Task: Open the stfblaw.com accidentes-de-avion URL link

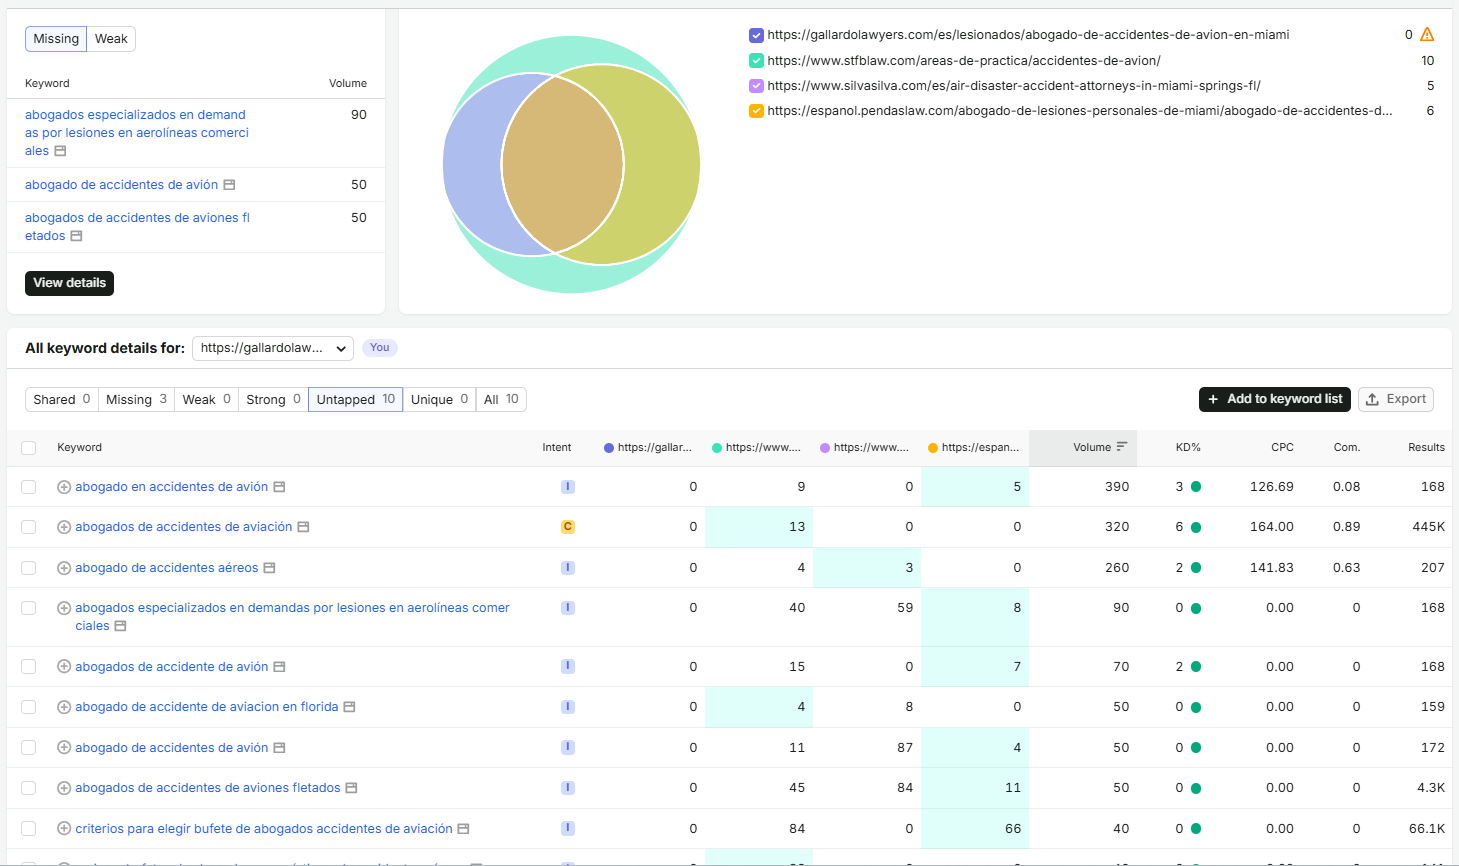Action: tap(964, 61)
